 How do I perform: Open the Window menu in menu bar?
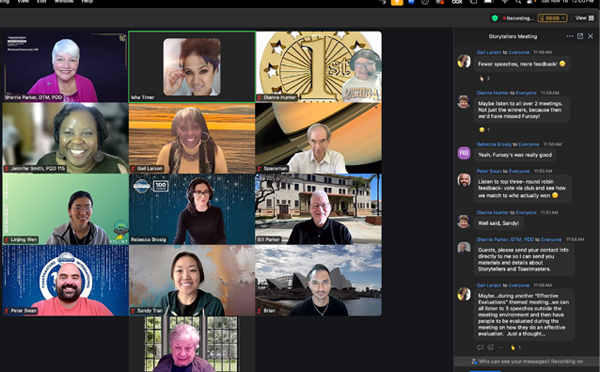(64, 2)
